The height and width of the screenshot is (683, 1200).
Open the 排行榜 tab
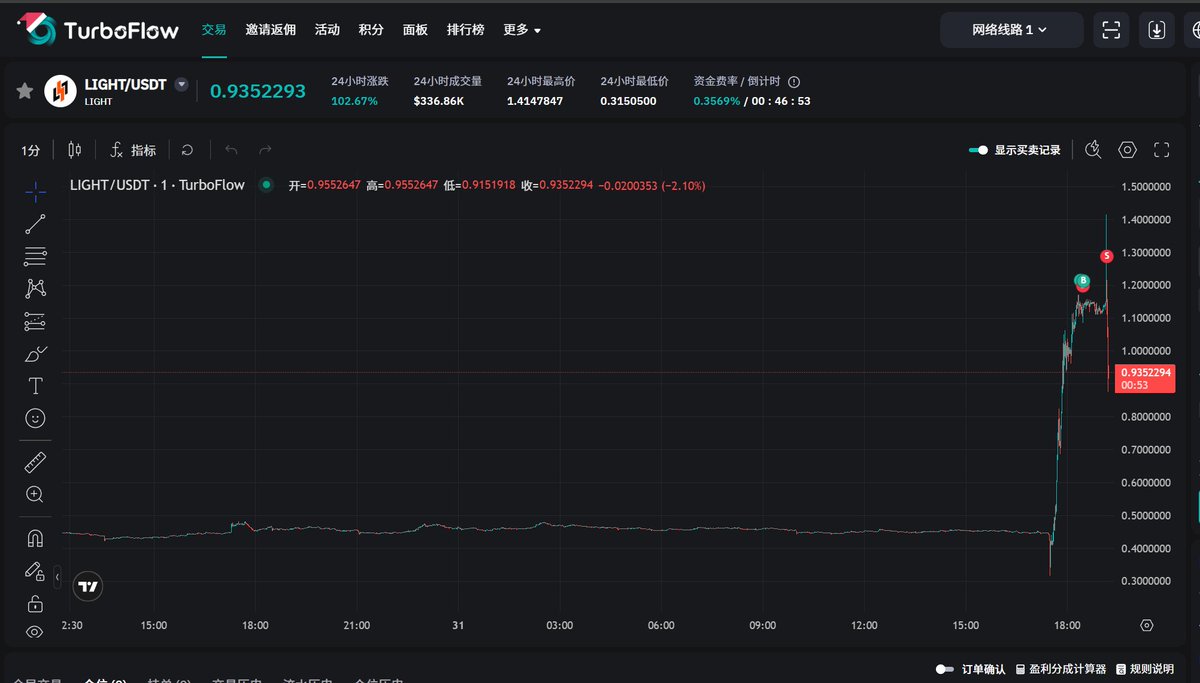[465, 30]
